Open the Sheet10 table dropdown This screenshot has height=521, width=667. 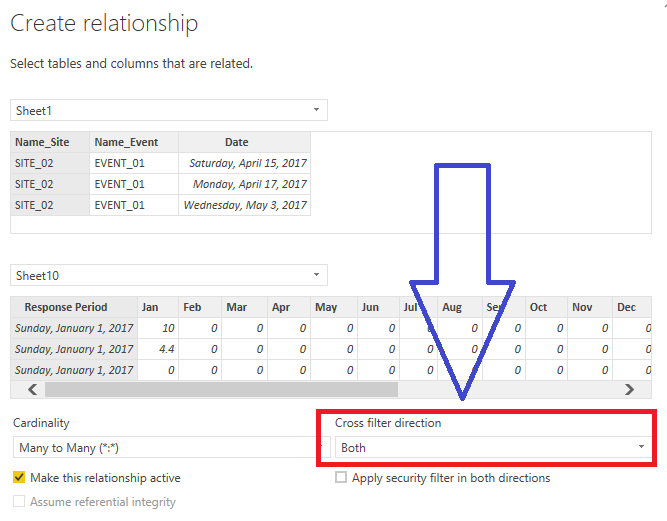pyautogui.click(x=168, y=274)
